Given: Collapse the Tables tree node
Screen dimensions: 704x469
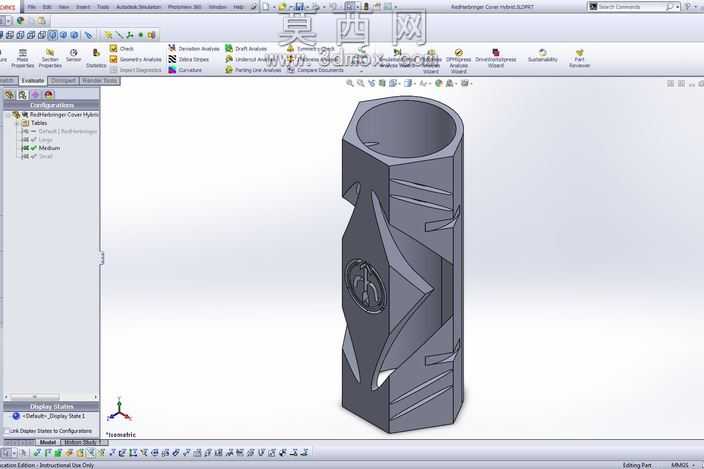Looking at the screenshot, I should tap(17, 123).
